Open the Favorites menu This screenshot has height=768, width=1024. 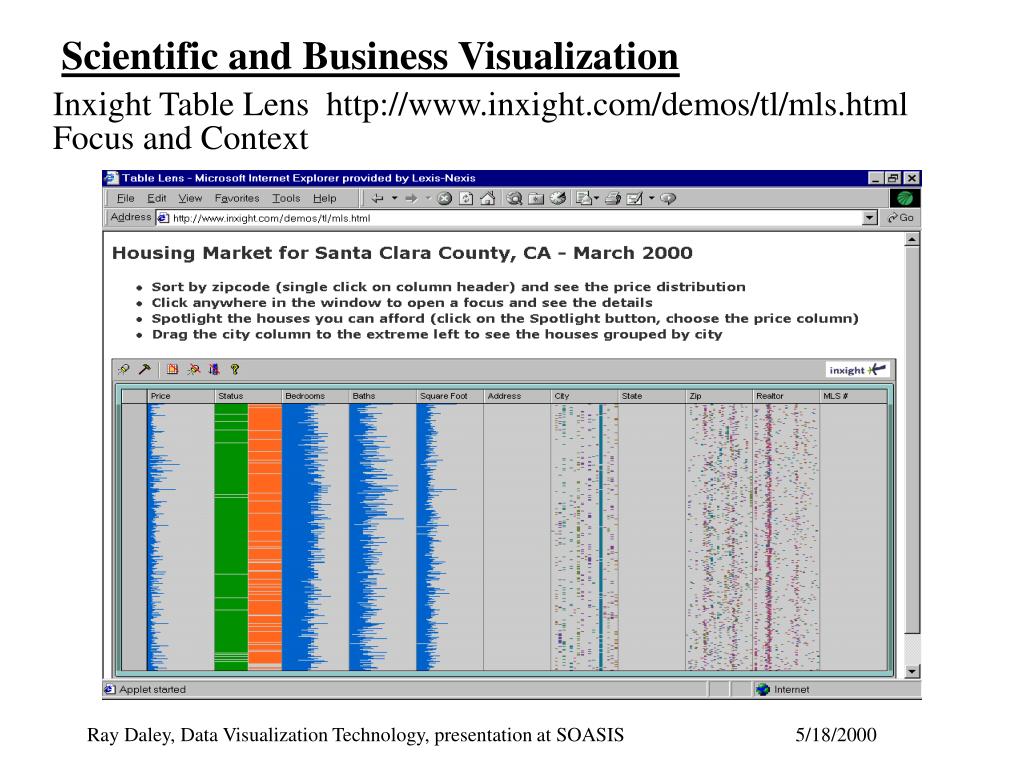click(x=237, y=199)
